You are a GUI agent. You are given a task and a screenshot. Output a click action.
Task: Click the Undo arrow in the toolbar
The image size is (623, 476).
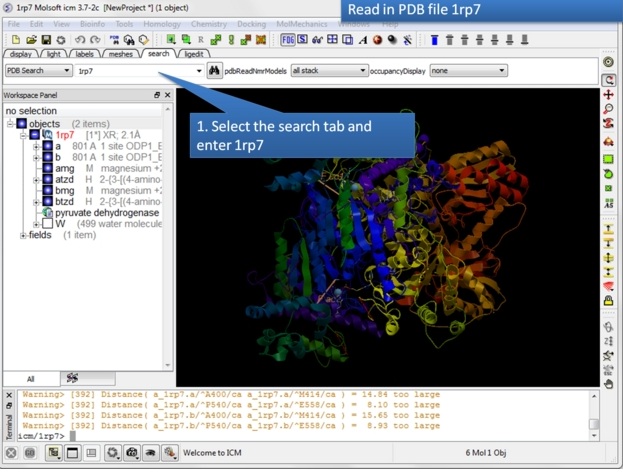(80, 40)
